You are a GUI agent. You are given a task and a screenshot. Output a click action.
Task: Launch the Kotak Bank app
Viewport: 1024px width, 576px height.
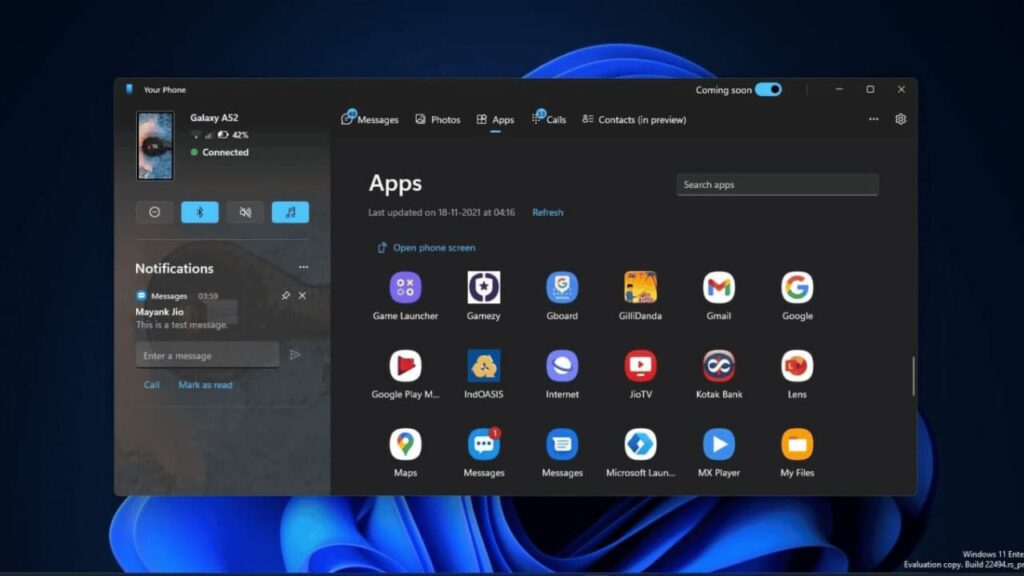(718, 365)
